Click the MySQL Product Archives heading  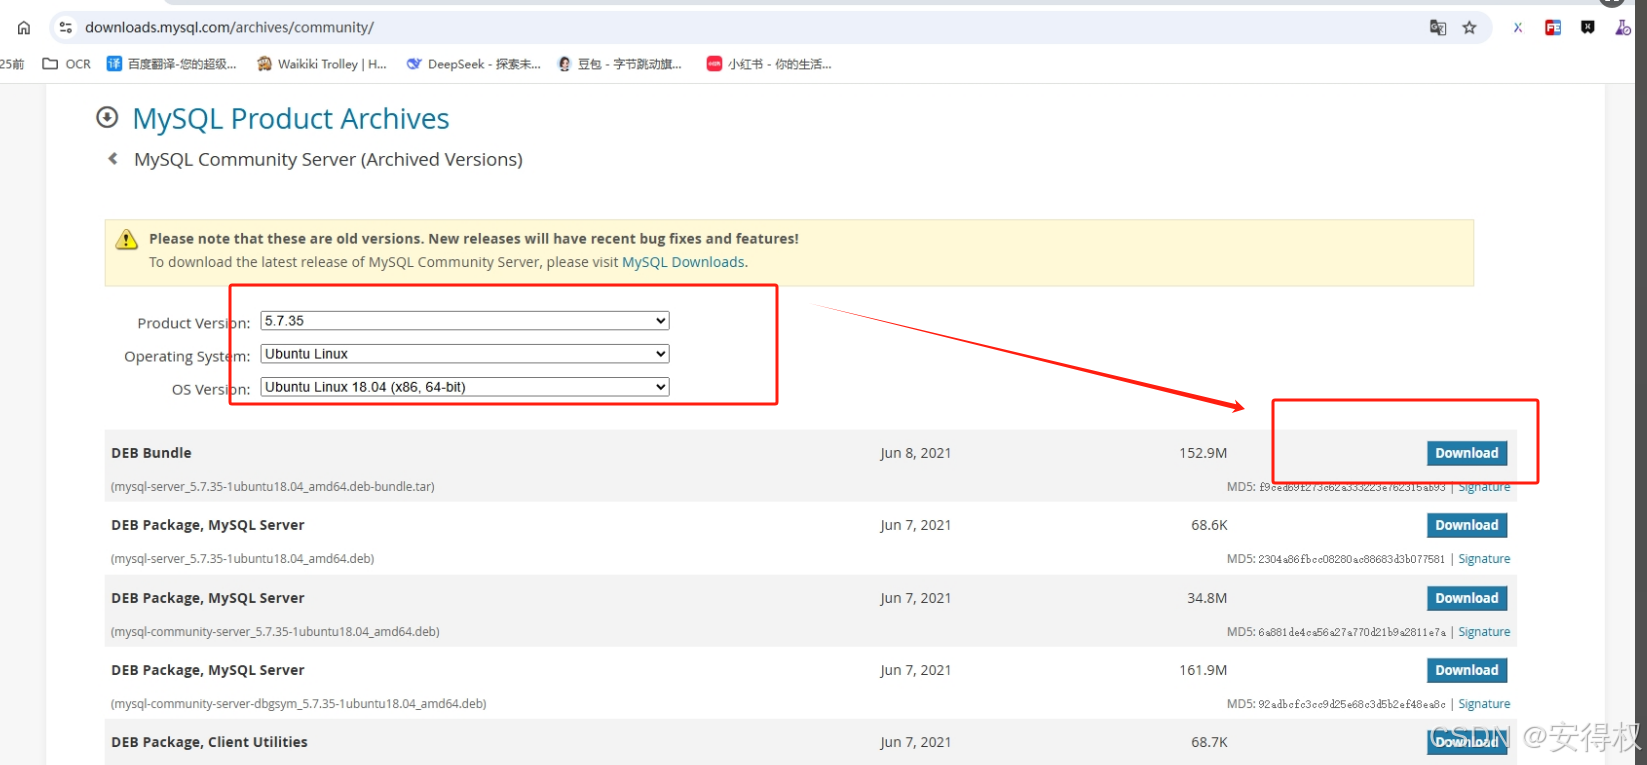291,119
